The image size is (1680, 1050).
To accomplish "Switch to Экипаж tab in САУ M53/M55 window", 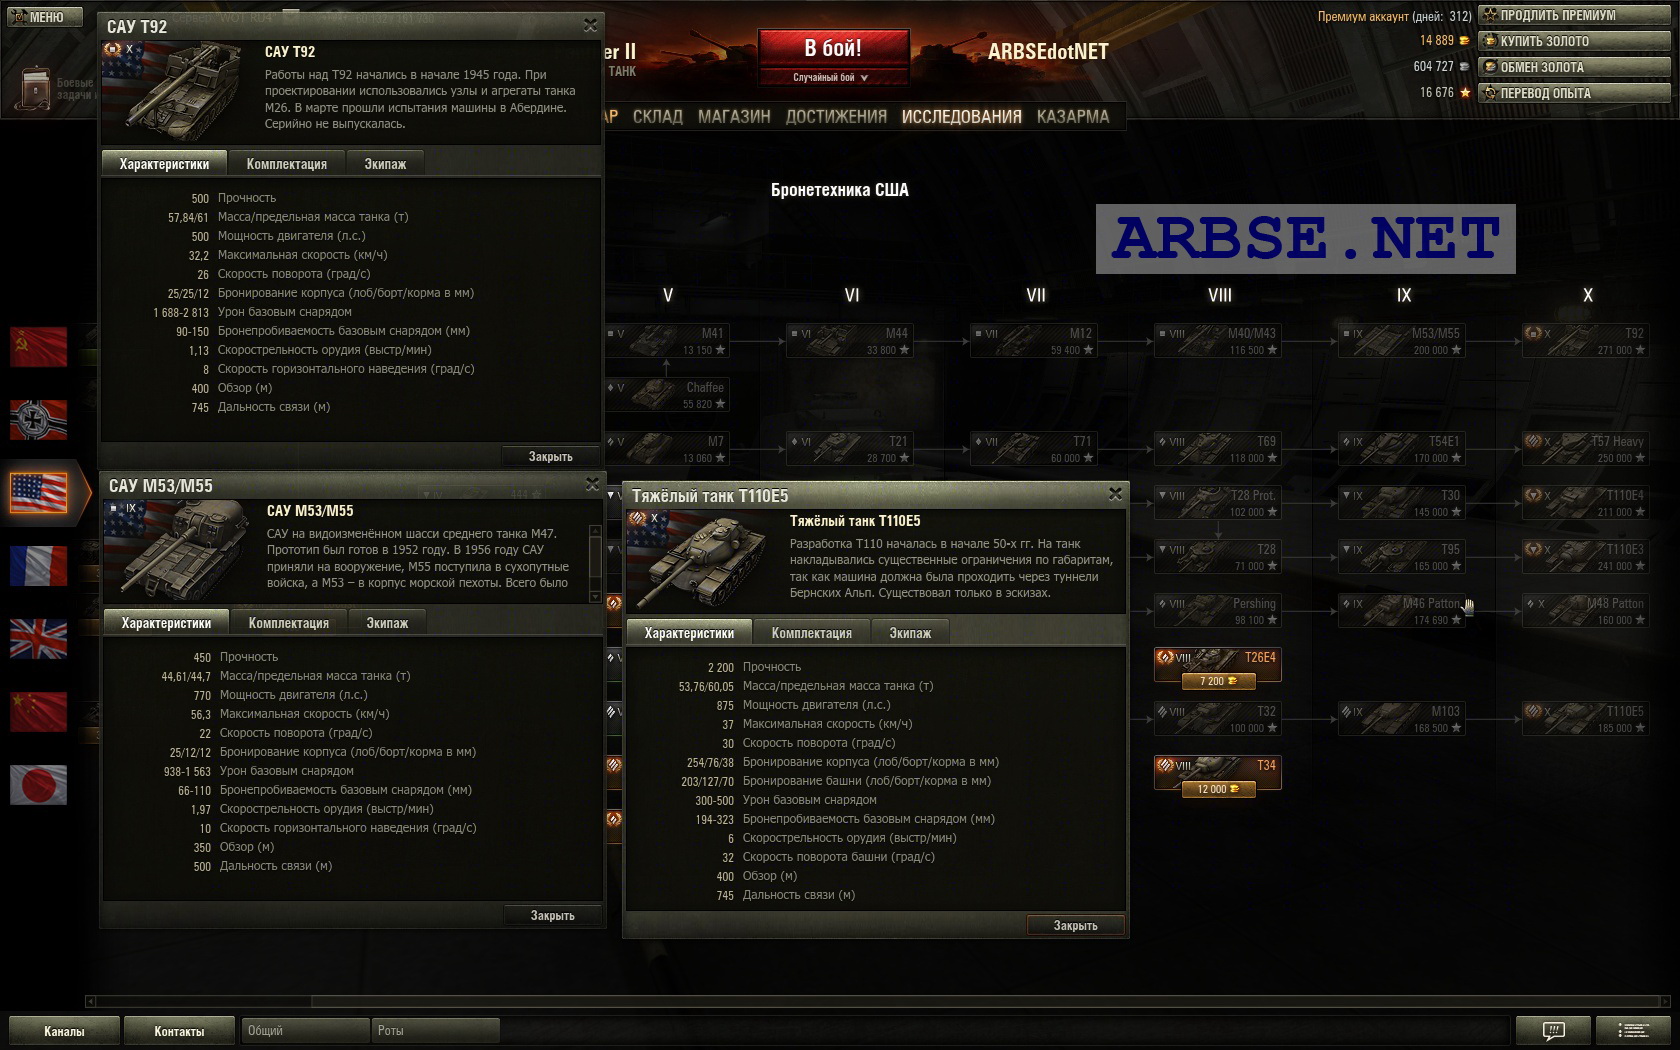I will pyautogui.click(x=387, y=623).
